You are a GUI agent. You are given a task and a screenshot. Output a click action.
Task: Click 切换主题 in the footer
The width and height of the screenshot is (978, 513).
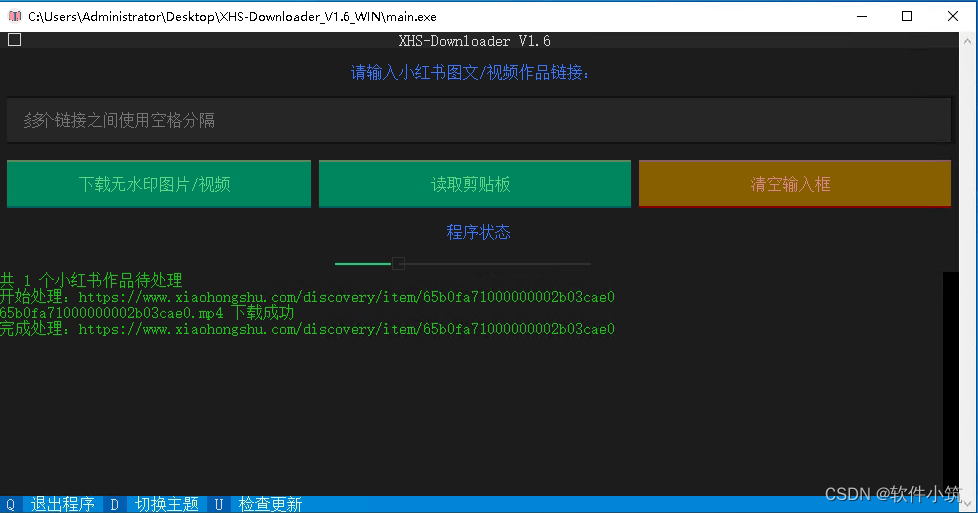167,504
